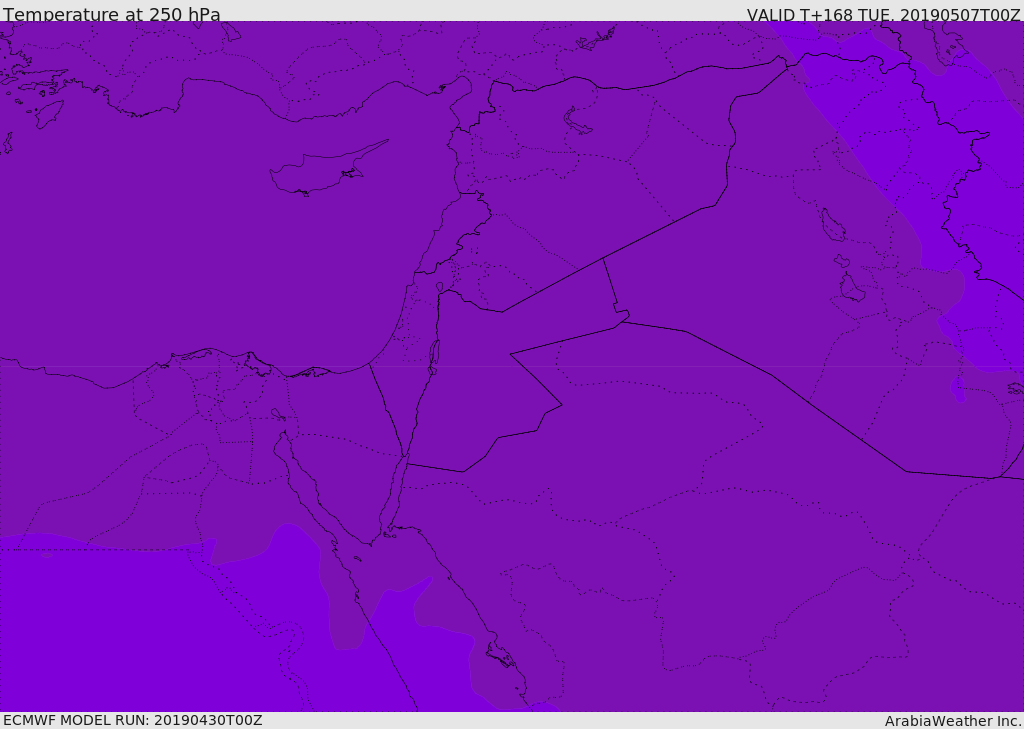Click the 'VALID T+168 TUE. 20190507T00Z' label
Screen dimensions: 1024x729
[884, 14]
